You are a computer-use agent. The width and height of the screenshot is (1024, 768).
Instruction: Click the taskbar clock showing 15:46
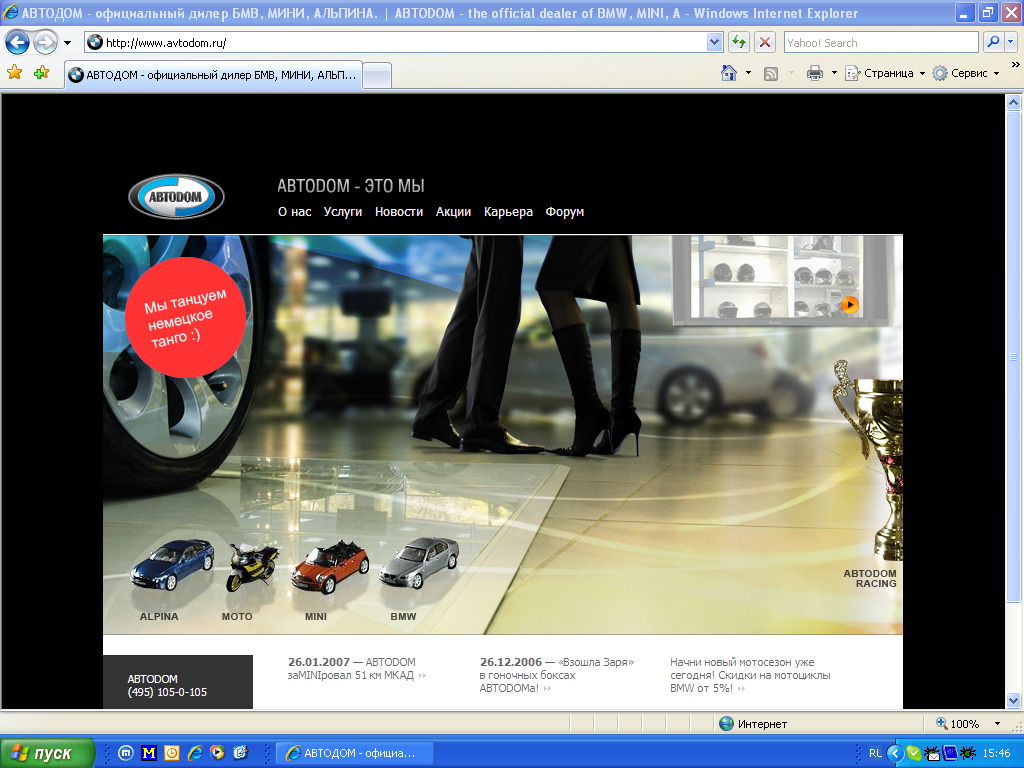pyautogui.click(x=996, y=753)
